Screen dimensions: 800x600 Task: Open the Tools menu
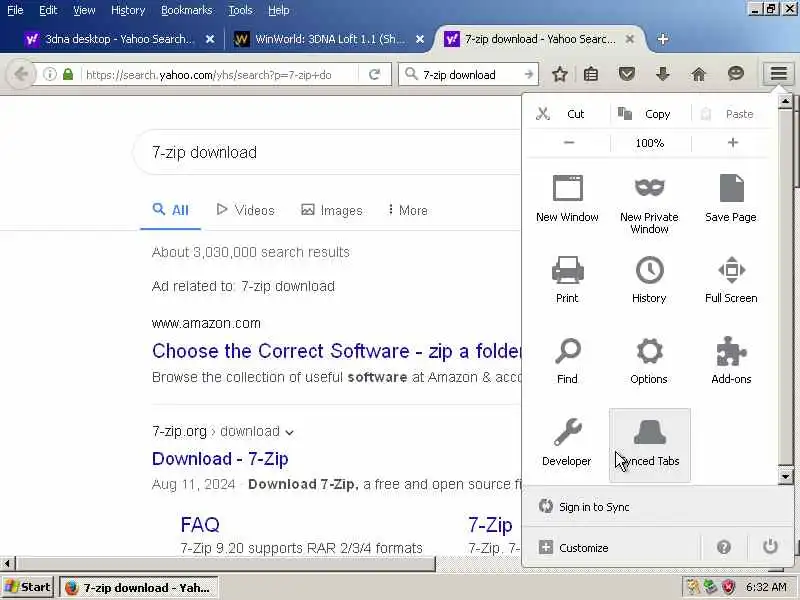[240, 10]
